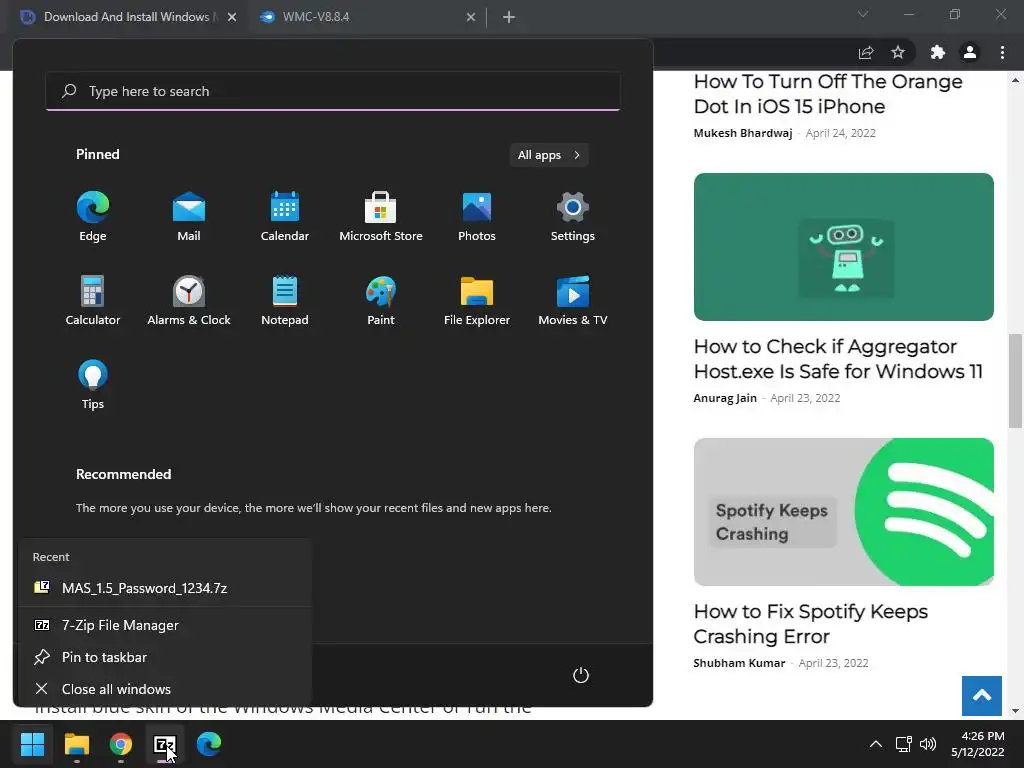Click author name Anurag Jain
Viewport: 1024px width, 768px height.
725,398
